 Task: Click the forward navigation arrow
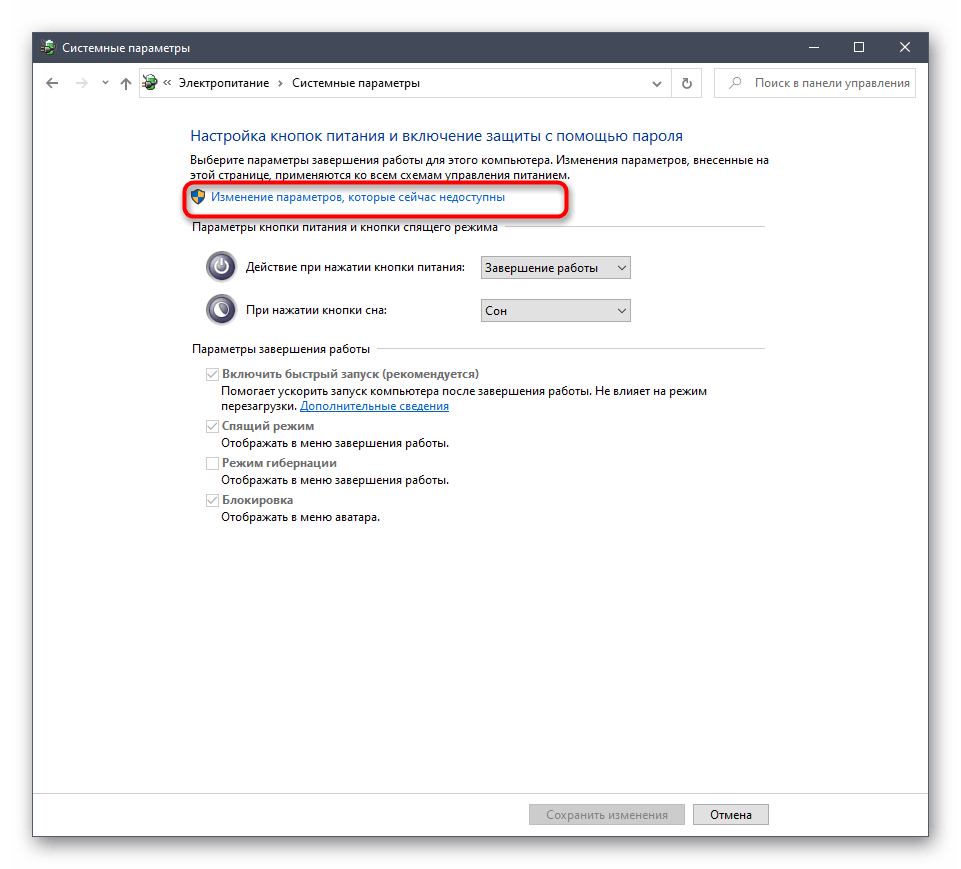coord(79,84)
